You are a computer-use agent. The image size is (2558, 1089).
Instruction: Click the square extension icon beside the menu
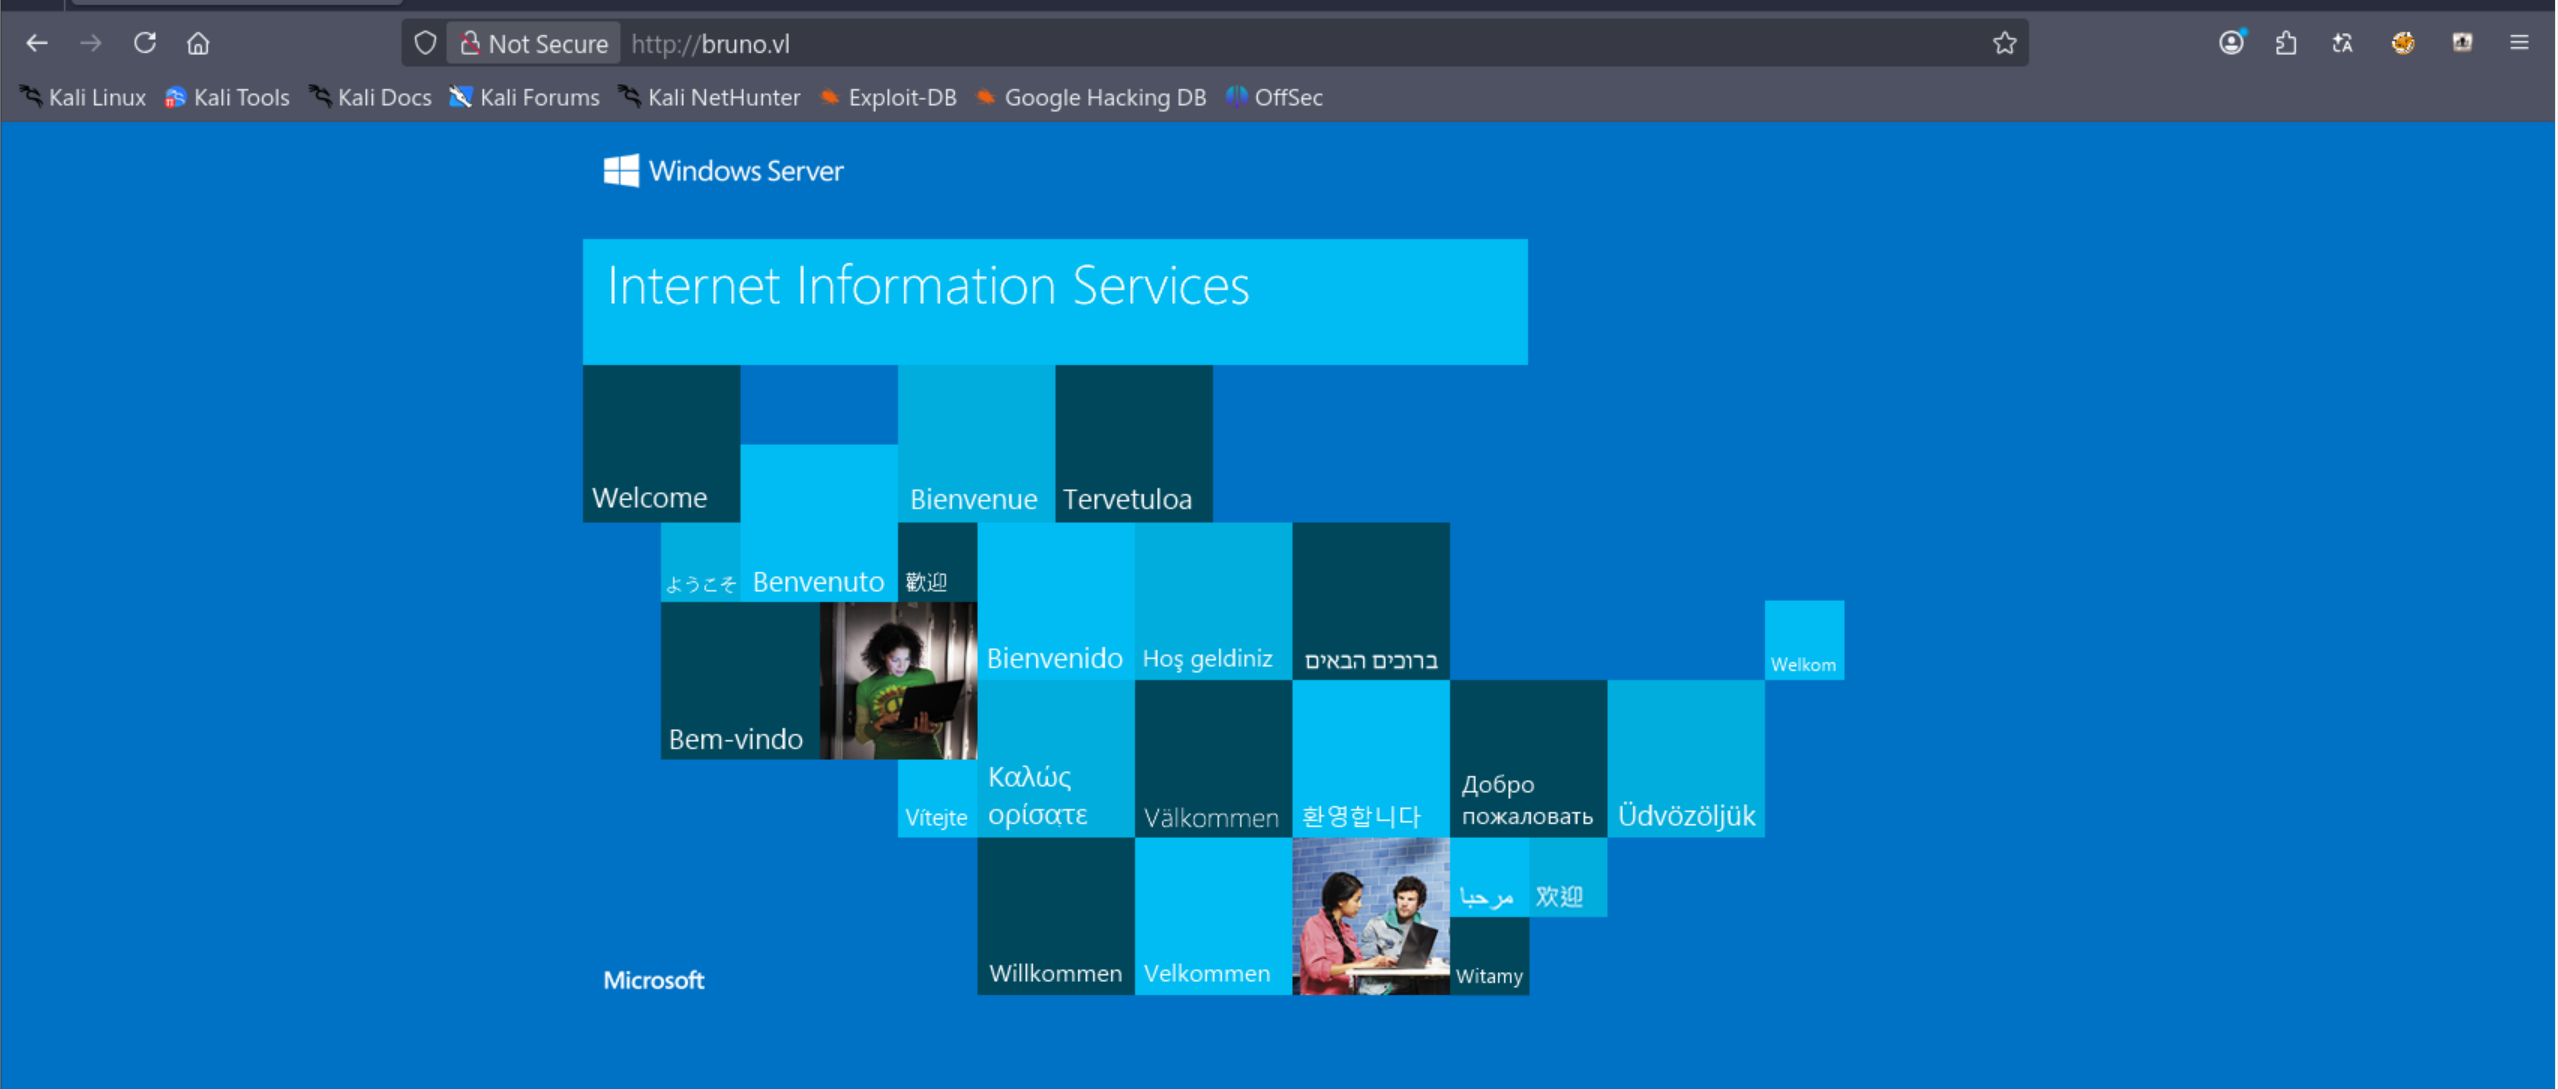coord(2462,43)
